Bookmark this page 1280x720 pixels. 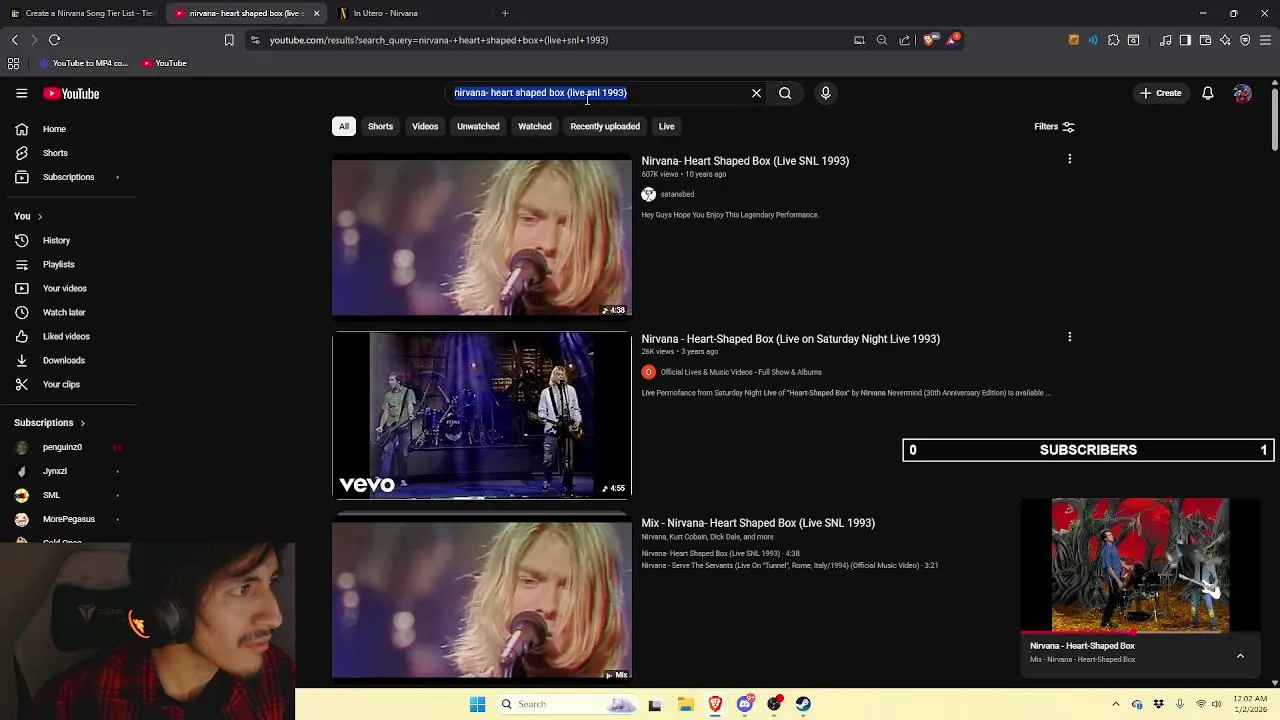[229, 40]
